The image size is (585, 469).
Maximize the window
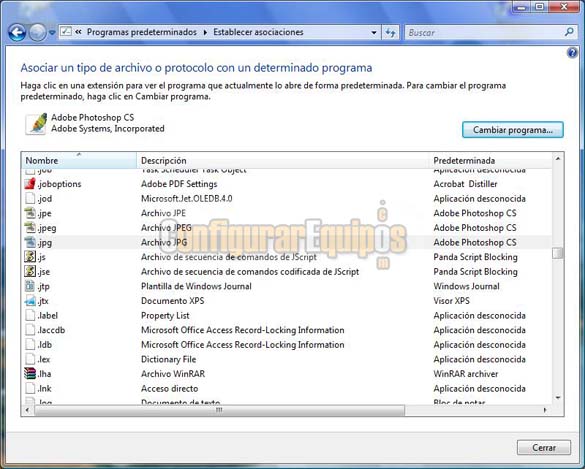(539, 7)
